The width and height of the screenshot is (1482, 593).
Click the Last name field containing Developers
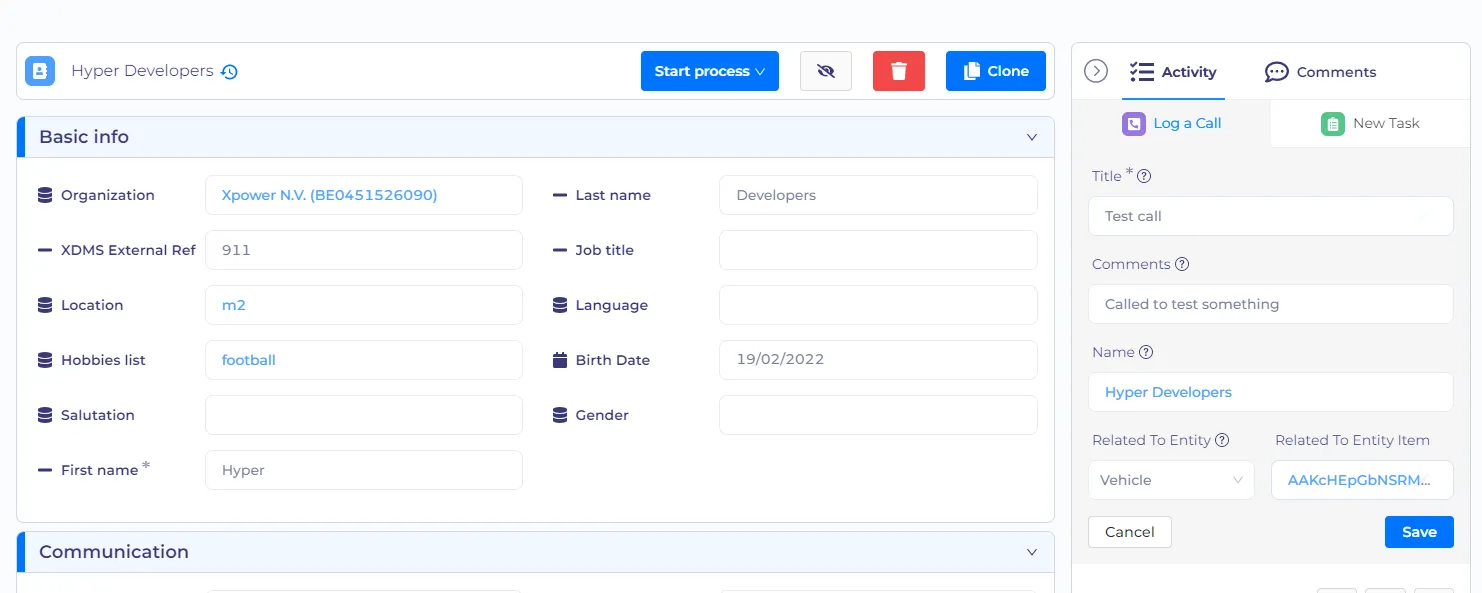point(878,195)
